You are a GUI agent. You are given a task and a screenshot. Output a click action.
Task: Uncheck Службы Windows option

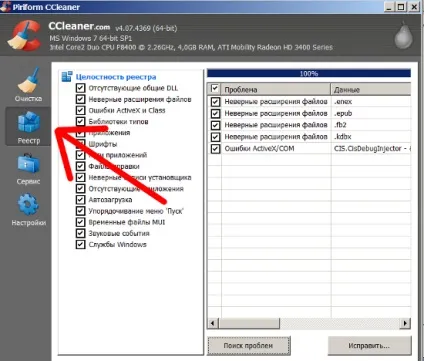tap(80, 244)
